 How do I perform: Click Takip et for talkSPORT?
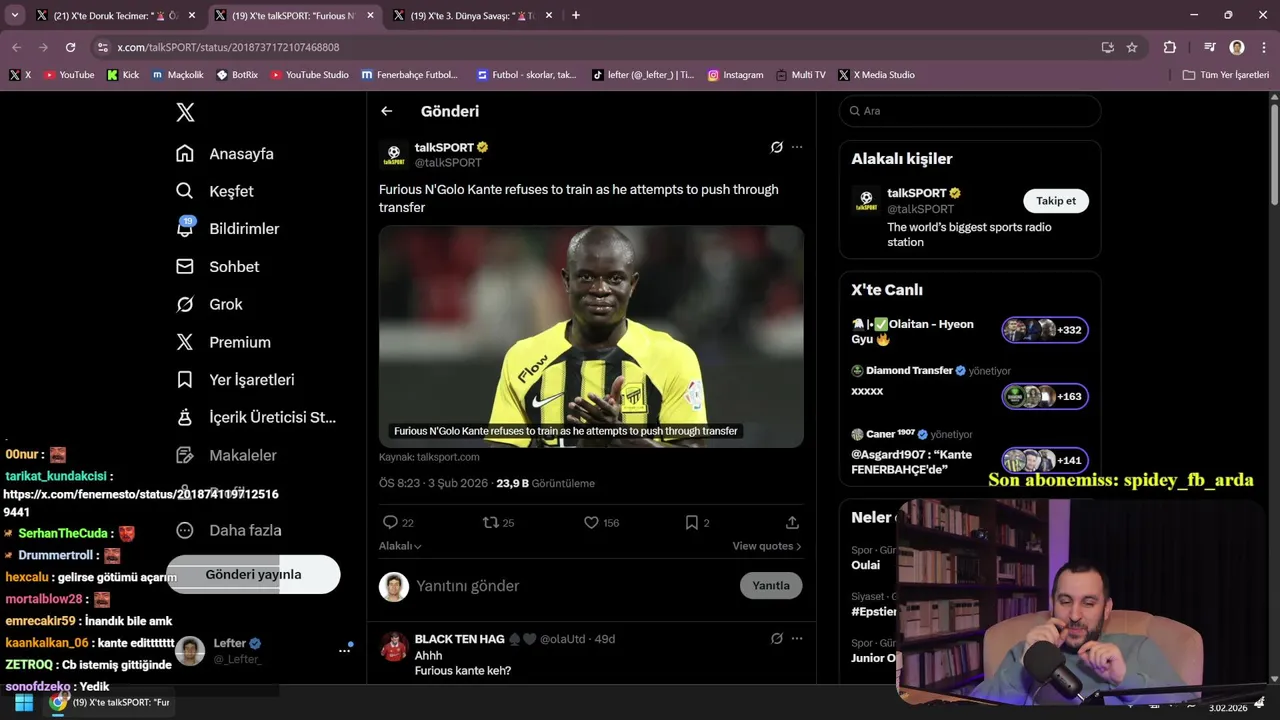(1056, 201)
